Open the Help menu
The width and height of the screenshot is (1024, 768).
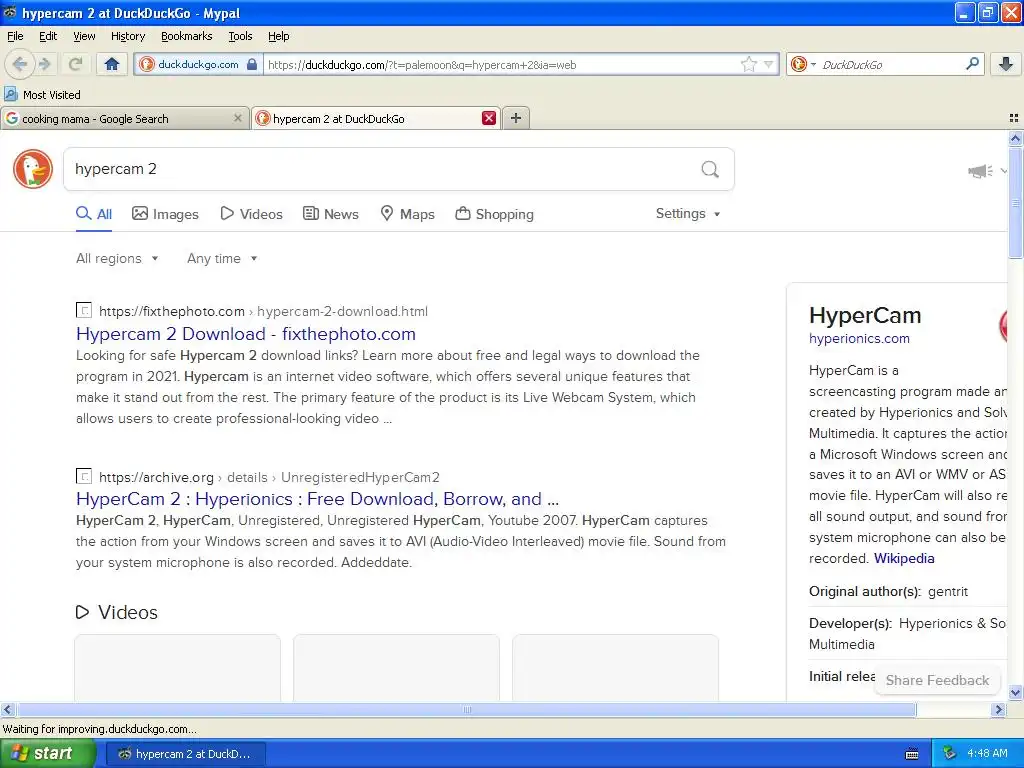pyautogui.click(x=278, y=36)
